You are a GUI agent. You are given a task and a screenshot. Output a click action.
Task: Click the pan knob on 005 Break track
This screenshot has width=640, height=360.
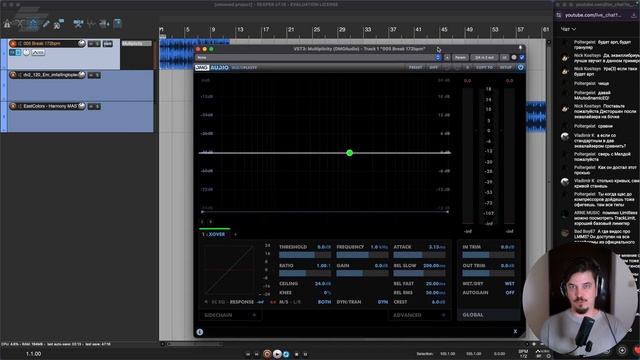pyautogui.click(x=27, y=53)
